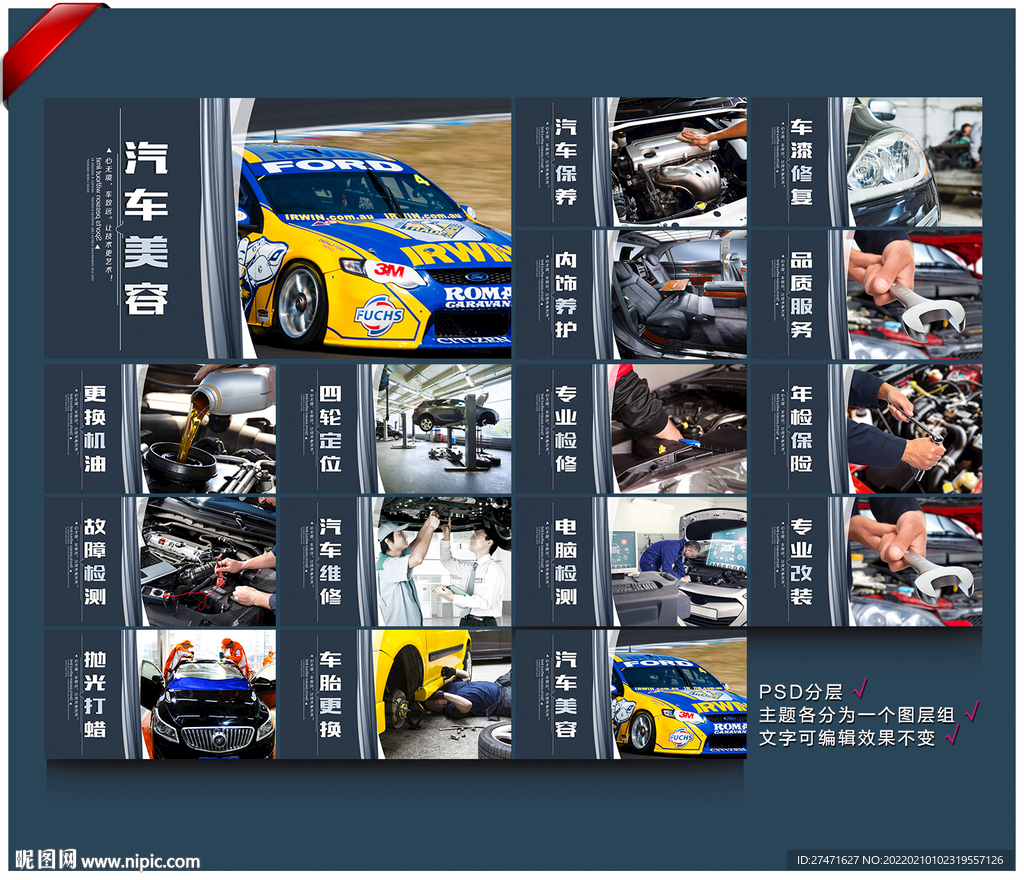Click the 年检保险 title text
This screenshot has width=1024, height=880.
tap(801, 429)
